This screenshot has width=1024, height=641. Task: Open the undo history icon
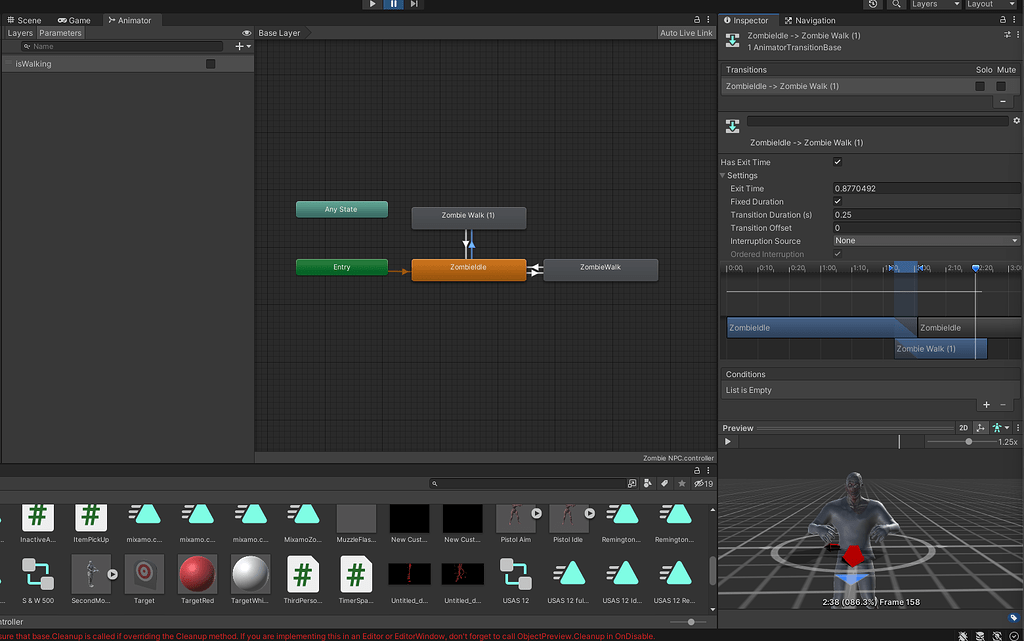click(873, 4)
